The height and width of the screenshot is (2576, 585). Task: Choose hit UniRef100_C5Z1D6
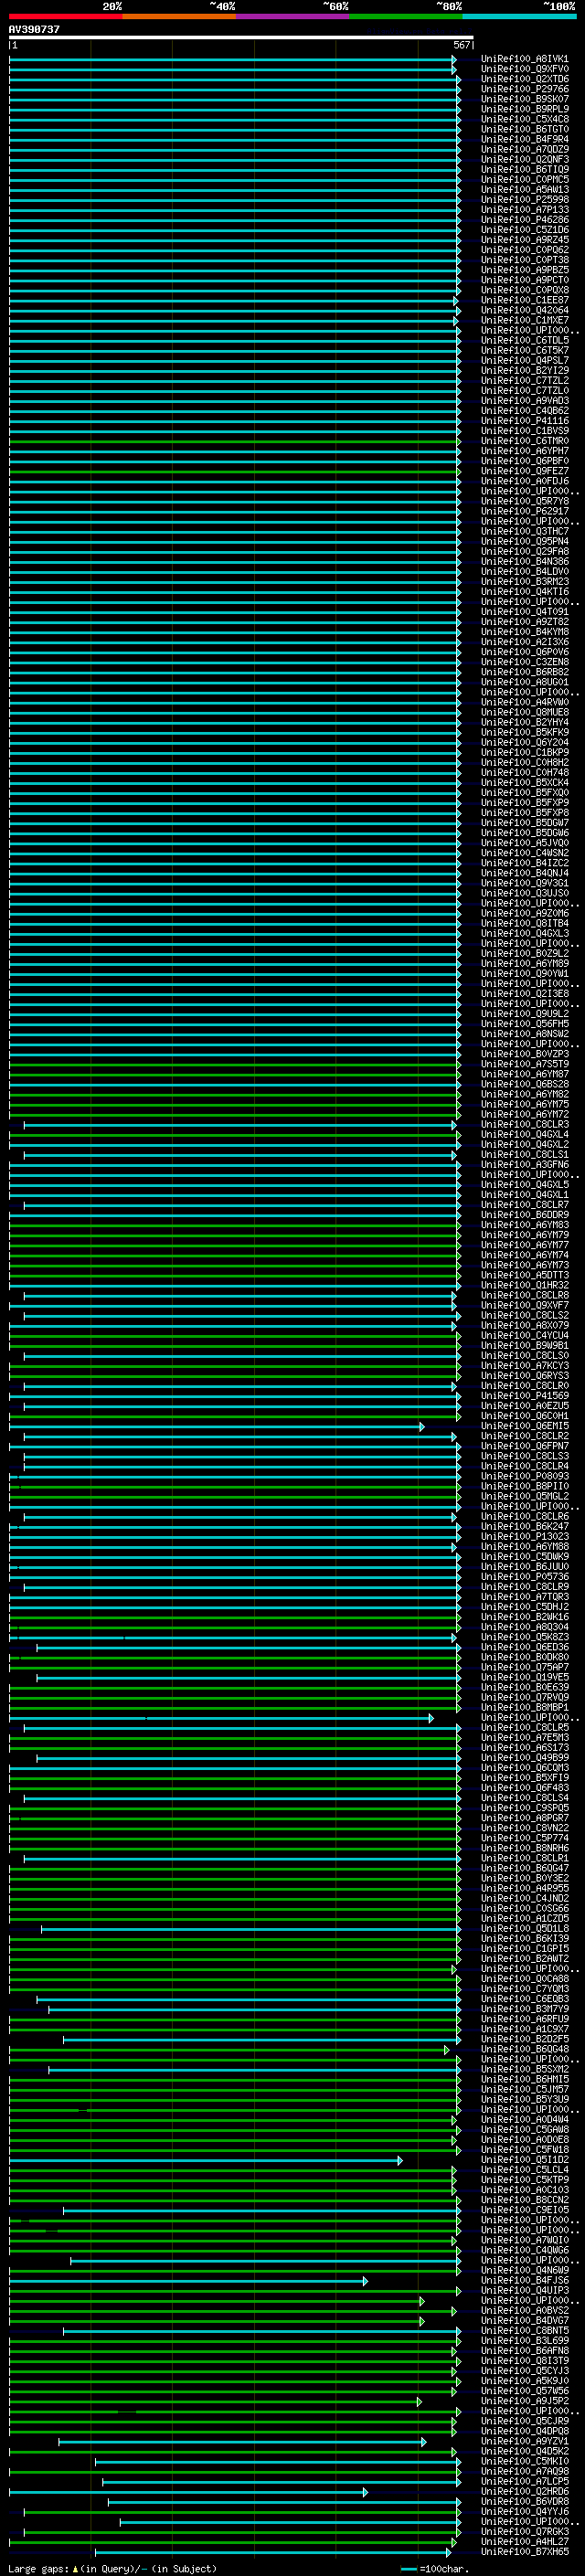524,230
